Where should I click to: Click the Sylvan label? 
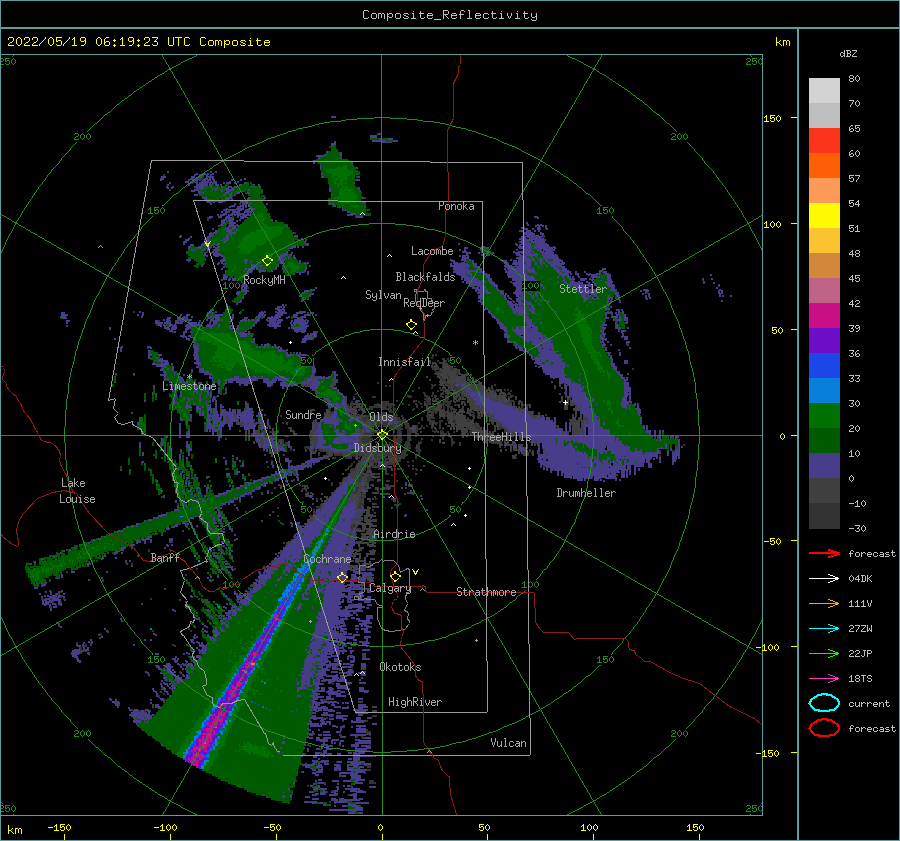coord(383,294)
